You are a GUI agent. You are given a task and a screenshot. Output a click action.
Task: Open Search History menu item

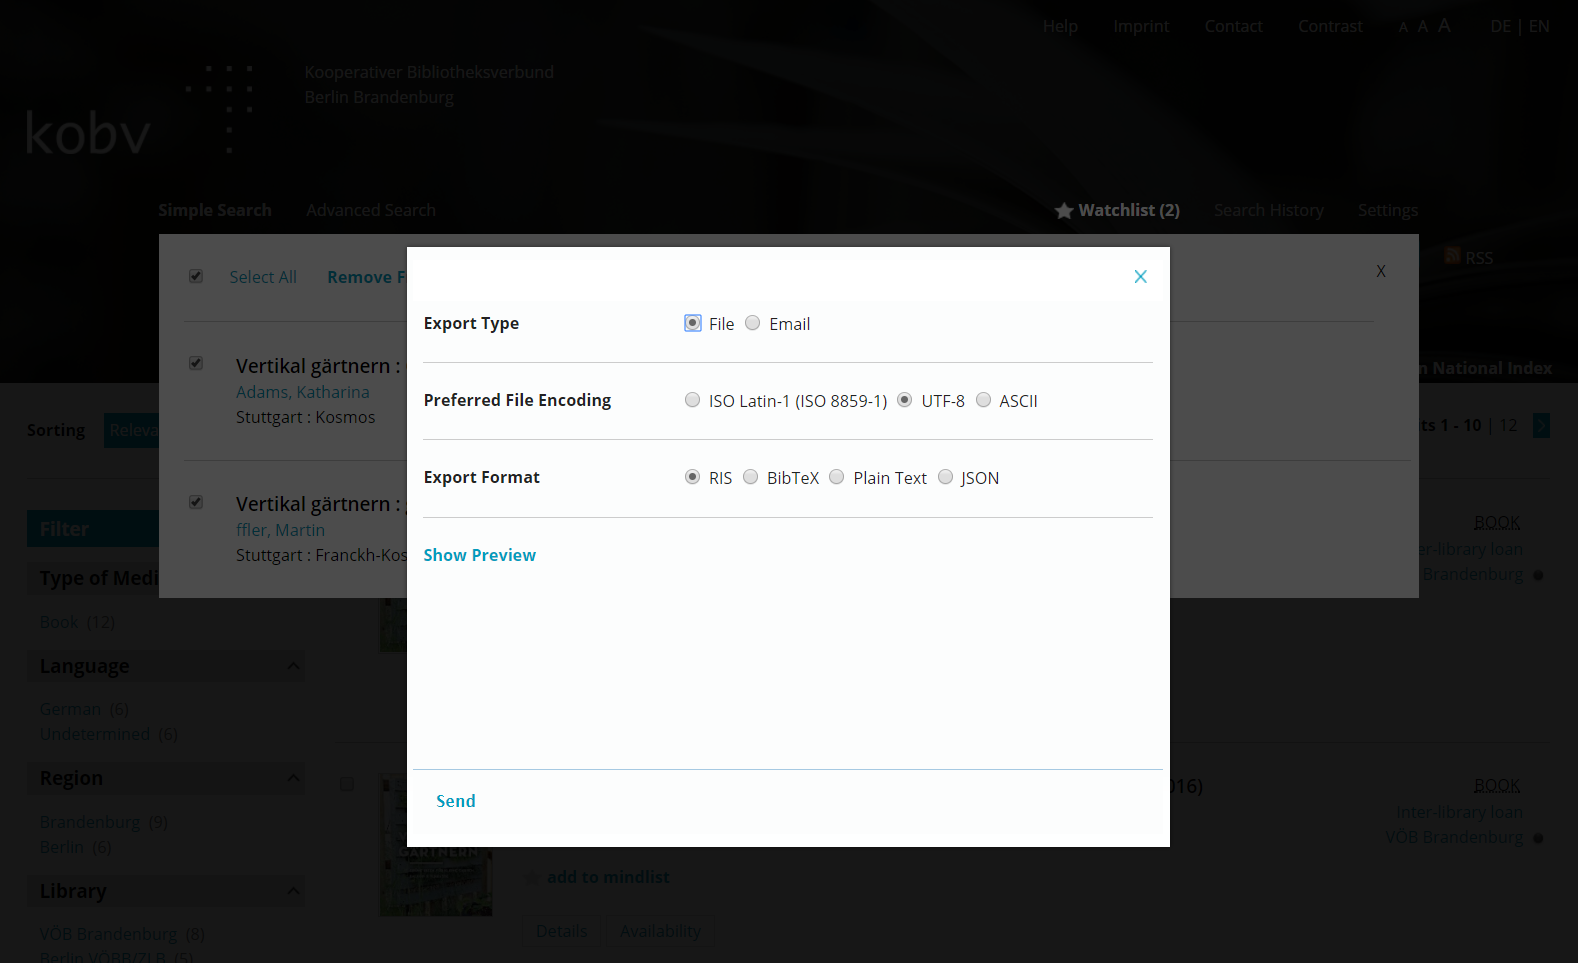(x=1268, y=210)
